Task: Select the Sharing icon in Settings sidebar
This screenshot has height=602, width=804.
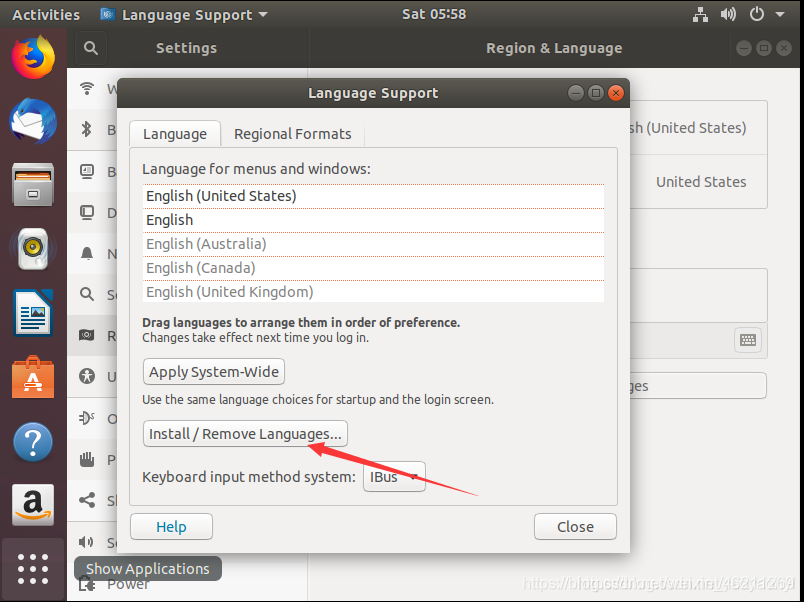Action: coord(87,500)
